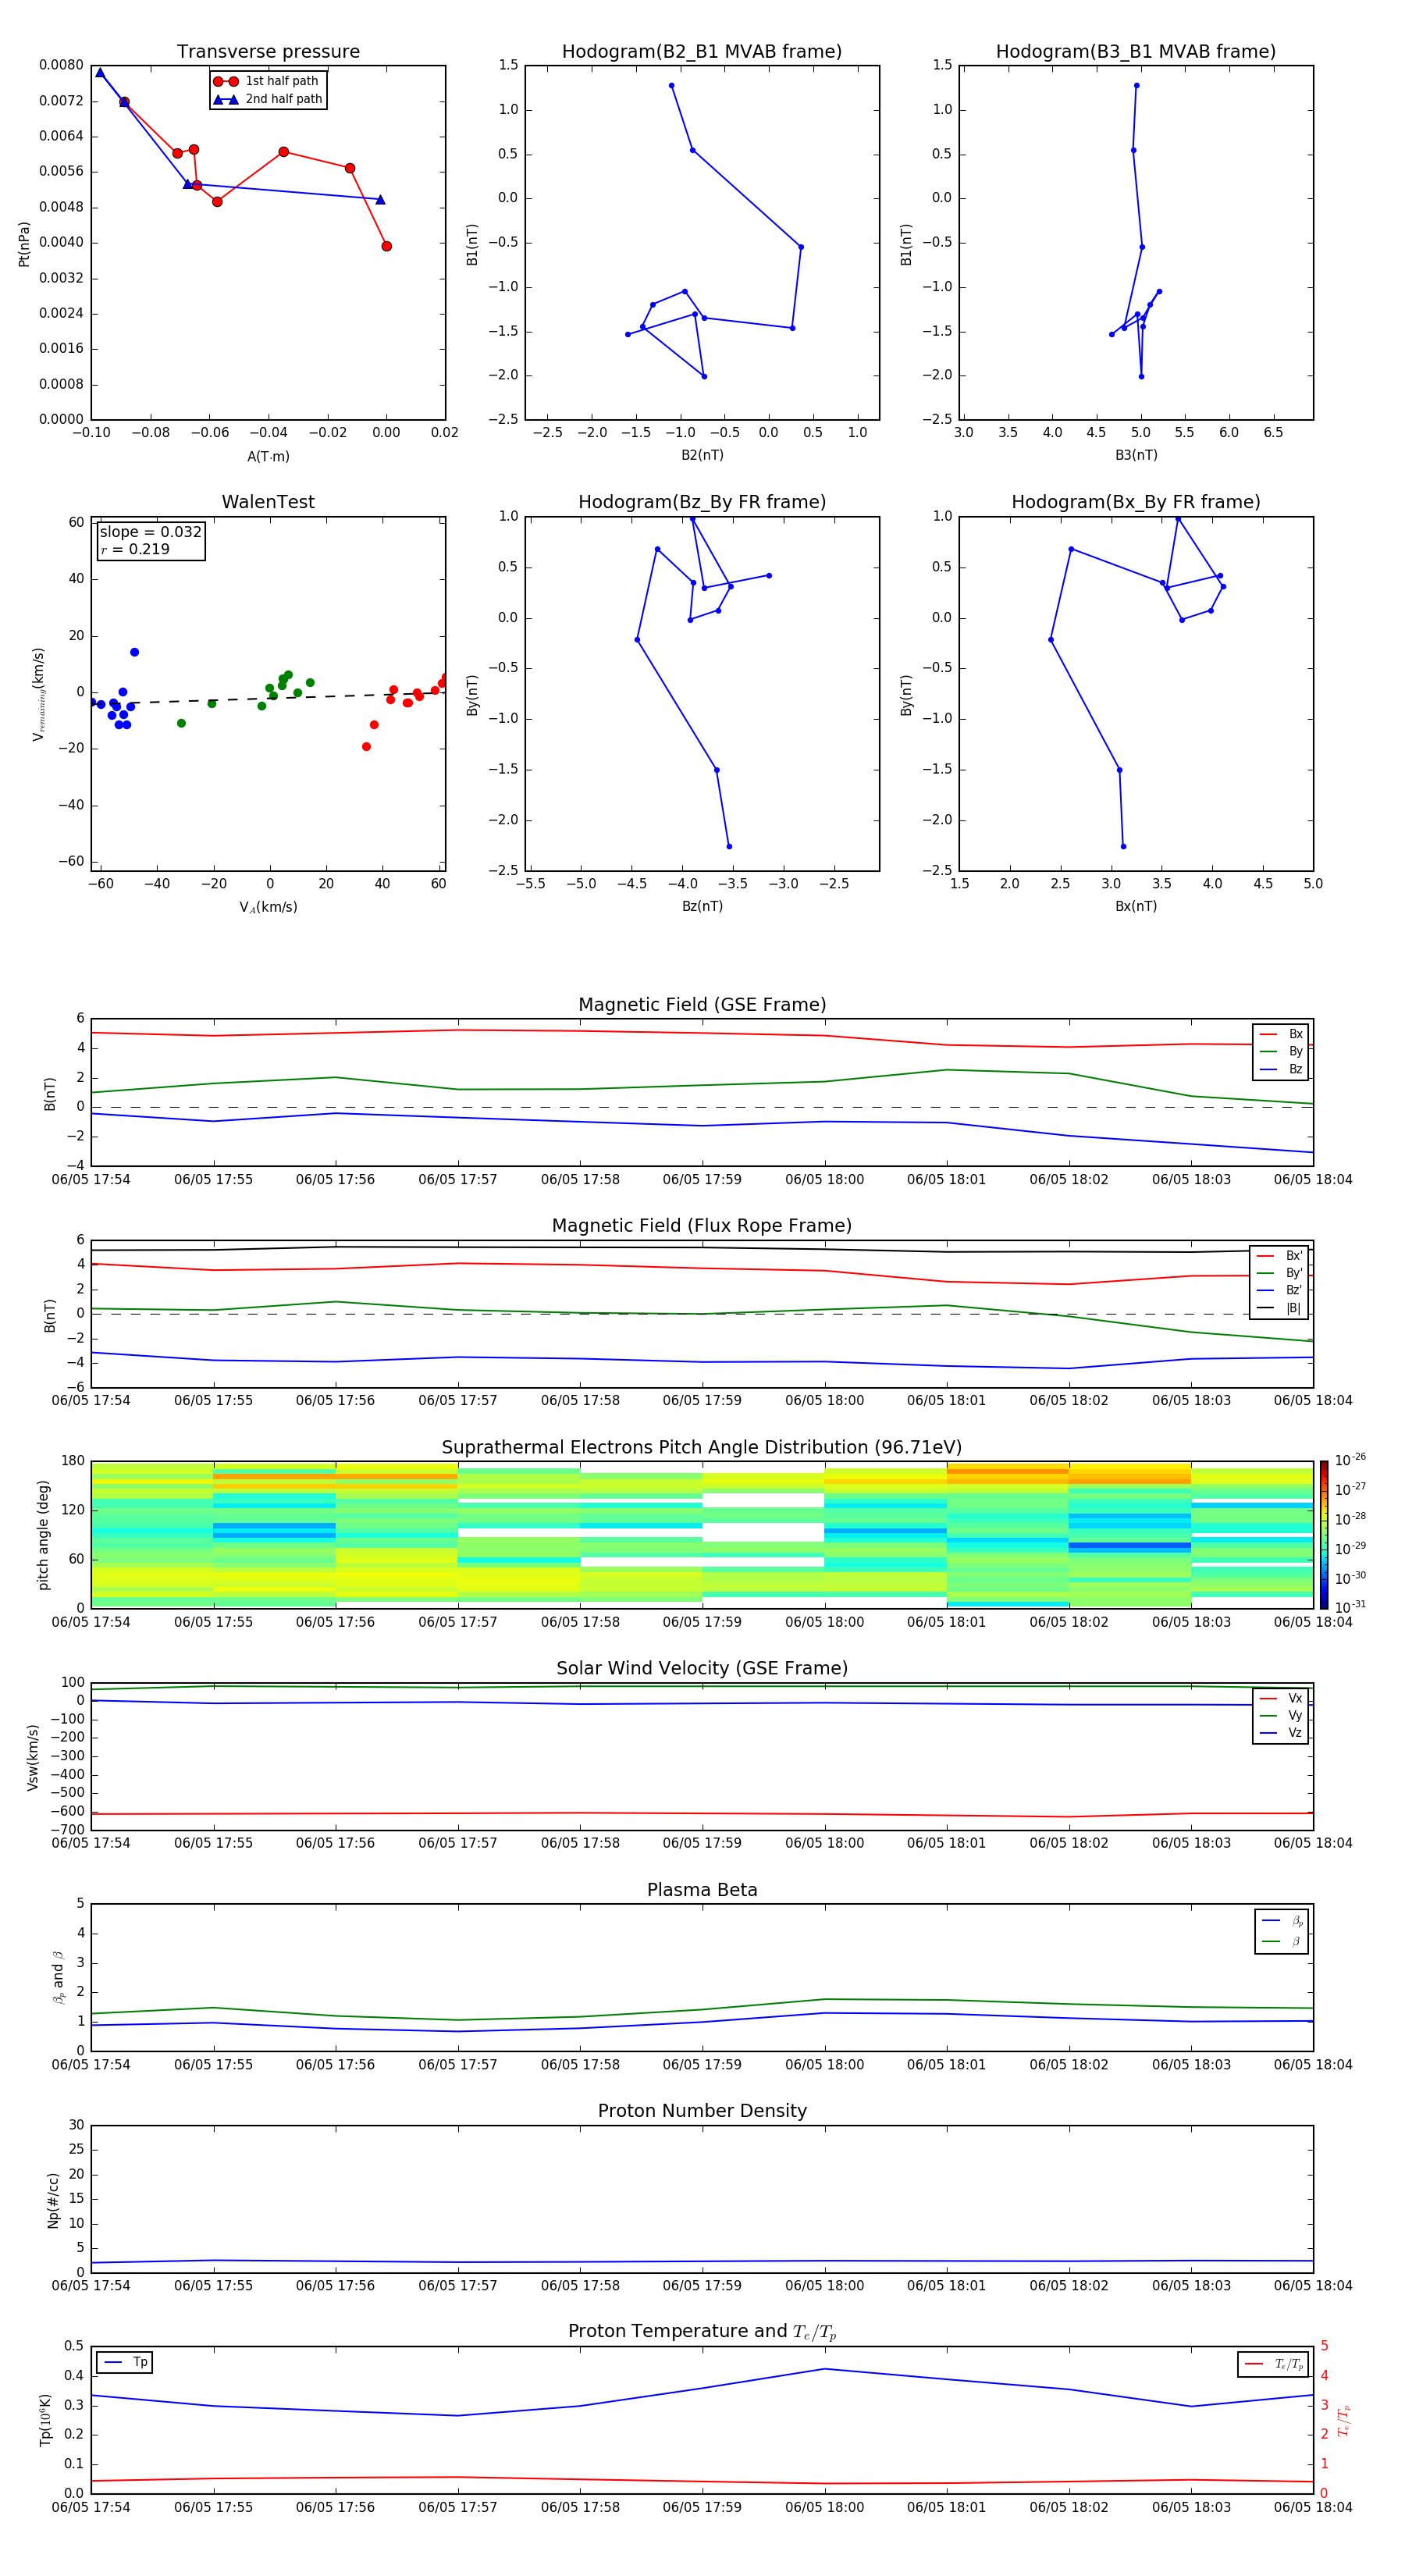Click the 'r = 0.219' annotation
The image size is (1405, 2576).
click(135, 549)
